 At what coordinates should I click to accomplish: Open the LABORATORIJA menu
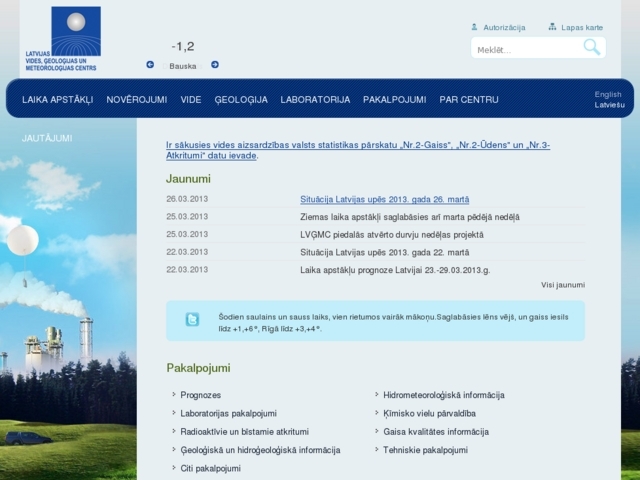315,100
